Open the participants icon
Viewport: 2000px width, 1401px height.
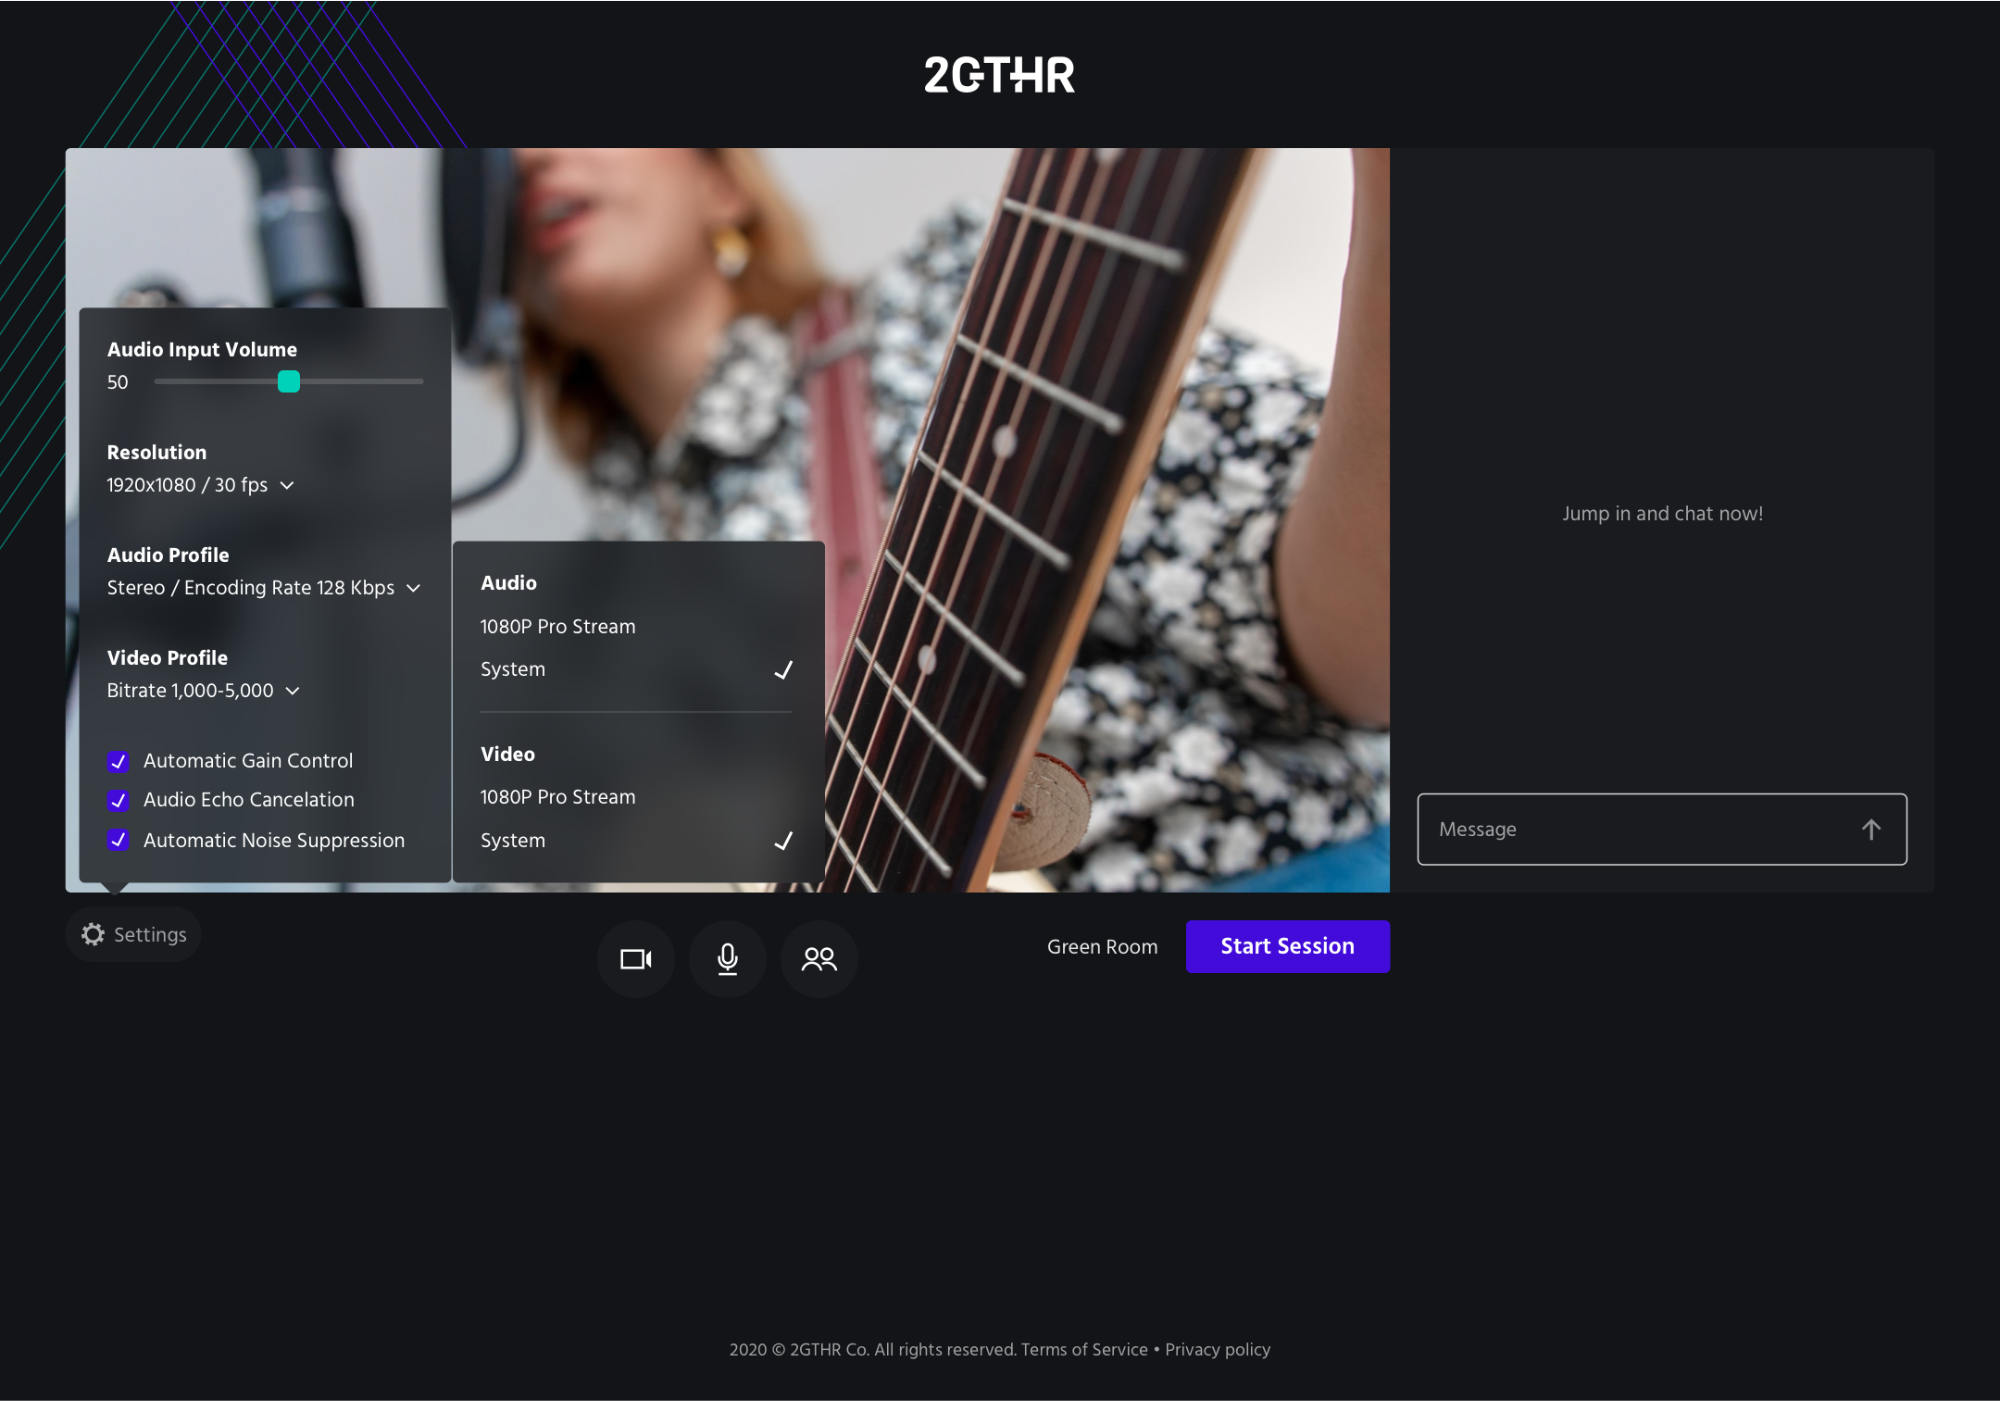[x=819, y=959]
